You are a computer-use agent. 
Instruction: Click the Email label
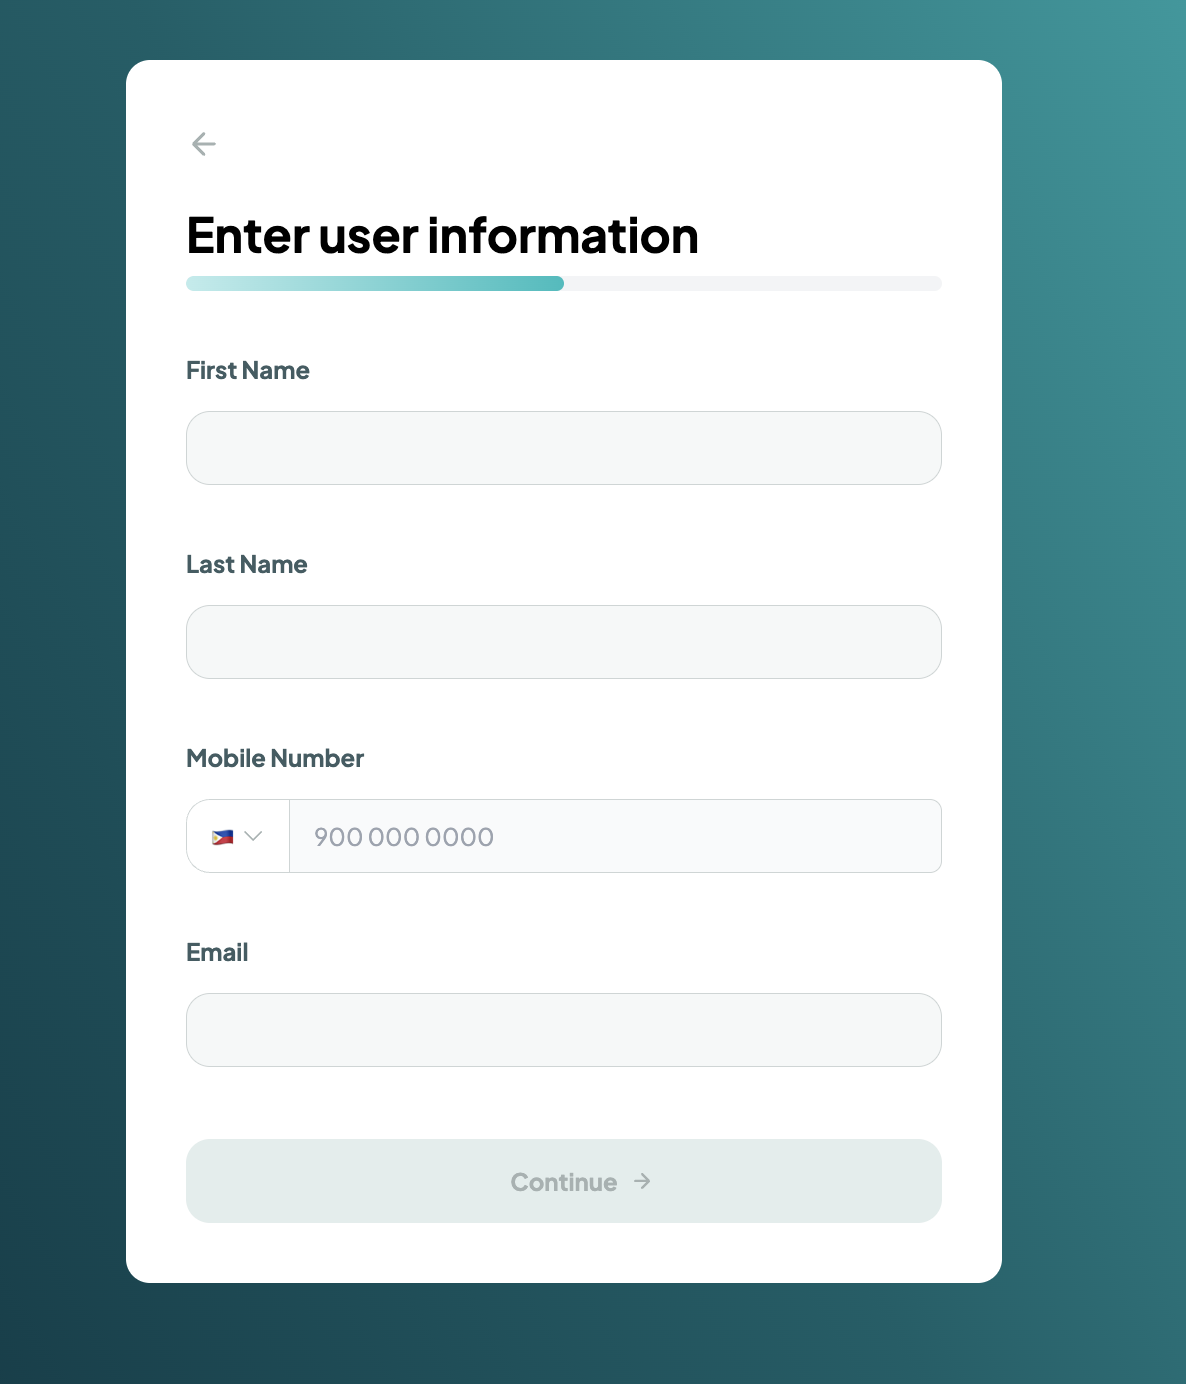coord(217,952)
